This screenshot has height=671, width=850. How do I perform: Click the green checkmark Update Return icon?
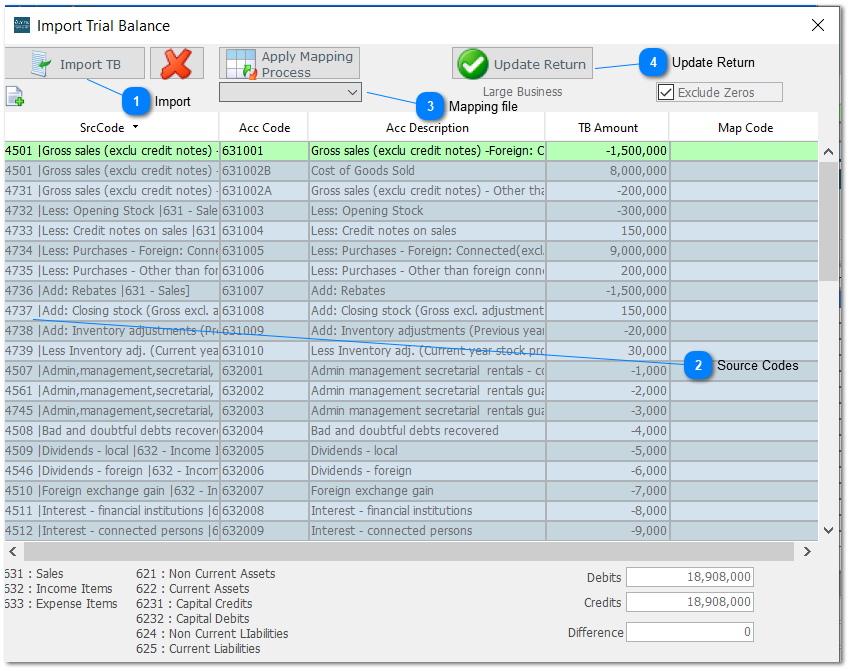coord(470,63)
